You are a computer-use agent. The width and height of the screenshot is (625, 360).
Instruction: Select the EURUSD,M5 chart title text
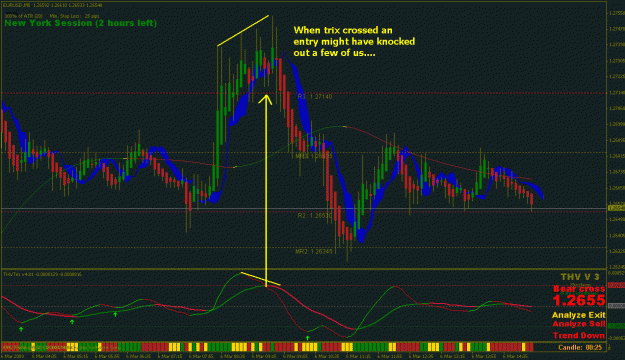(52, 5)
